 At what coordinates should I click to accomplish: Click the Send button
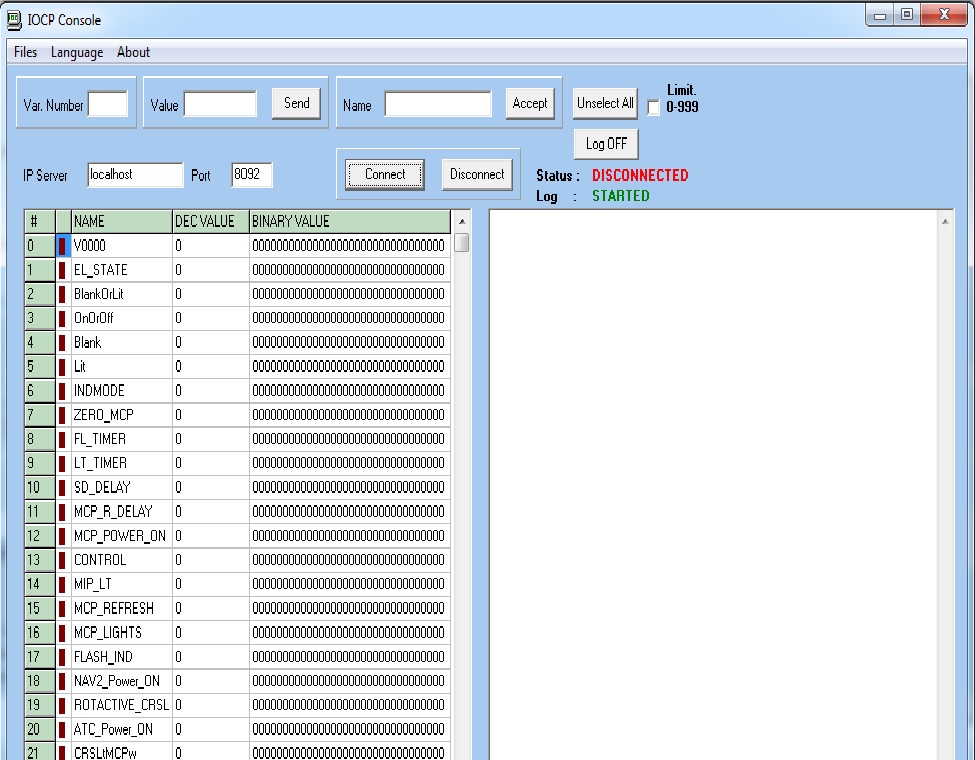point(297,103)
